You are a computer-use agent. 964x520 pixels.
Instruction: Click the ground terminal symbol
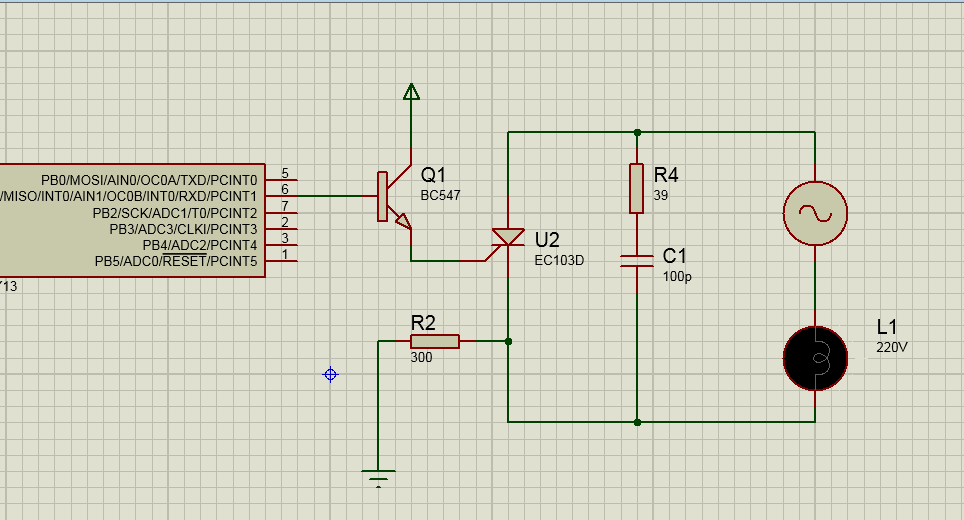pos(378,476)
